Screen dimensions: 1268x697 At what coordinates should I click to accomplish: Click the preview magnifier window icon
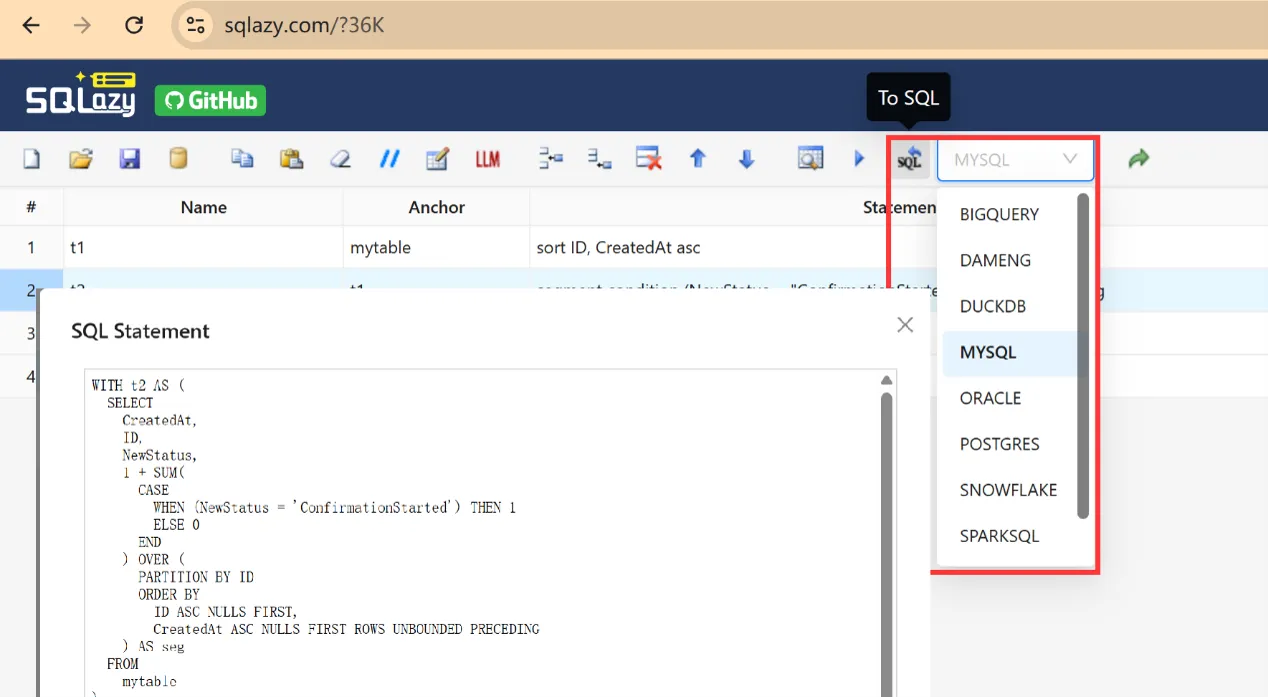coord(810,159)
